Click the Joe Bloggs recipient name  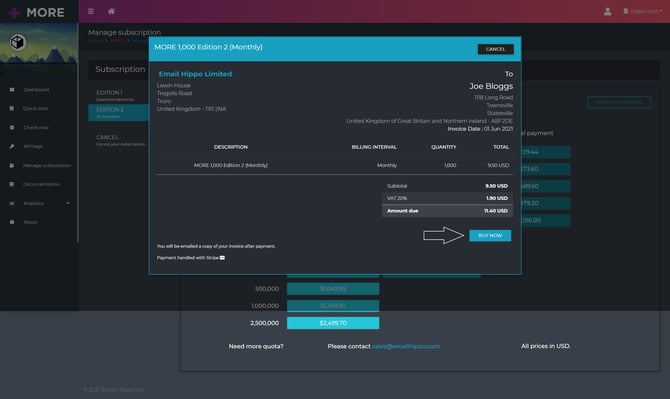(491, 86)
